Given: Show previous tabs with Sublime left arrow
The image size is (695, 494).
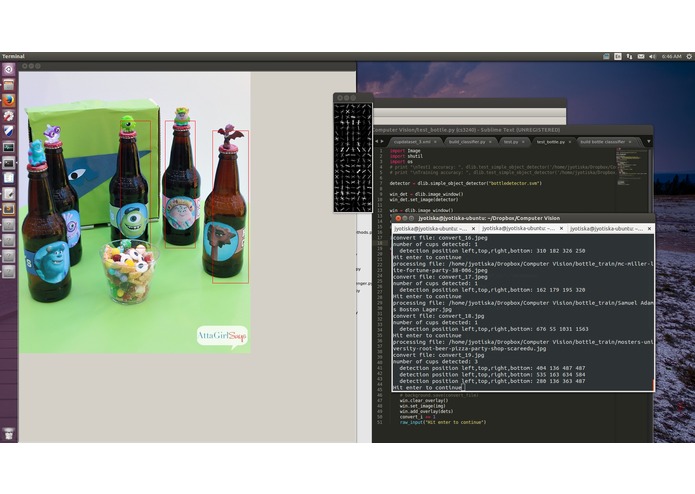Looking at the screenshot, I should [x=377, y=142].
